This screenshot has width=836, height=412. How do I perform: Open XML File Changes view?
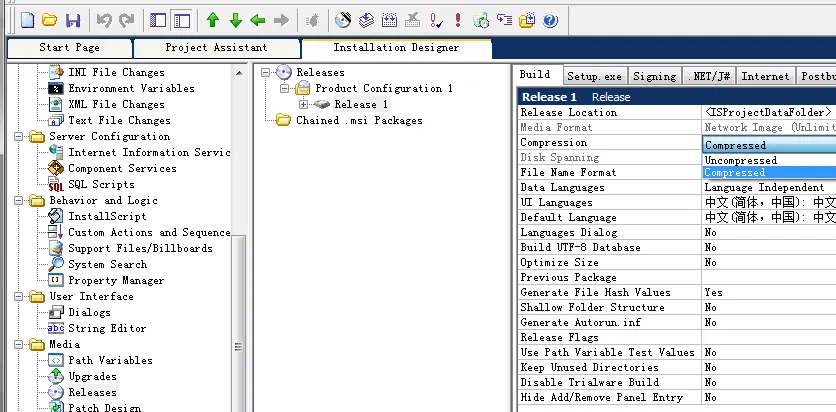tap(116, 104)
